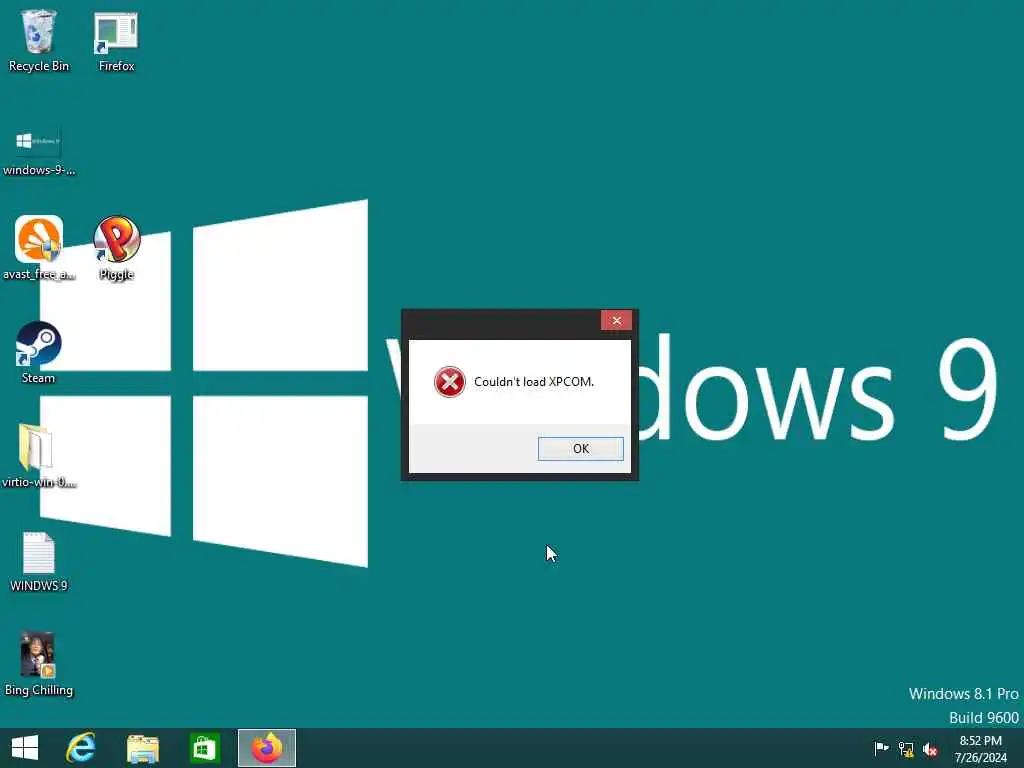Viewport: 1024px width, 768px height.
Task: Select the WINDWS 9 text file
Action: click(x=39, y=562)
